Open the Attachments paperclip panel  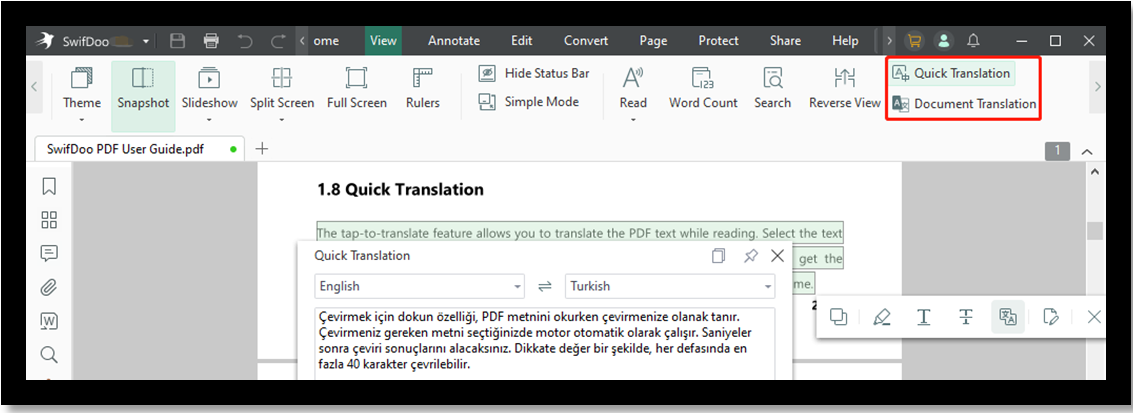click(x=49, y=287)
